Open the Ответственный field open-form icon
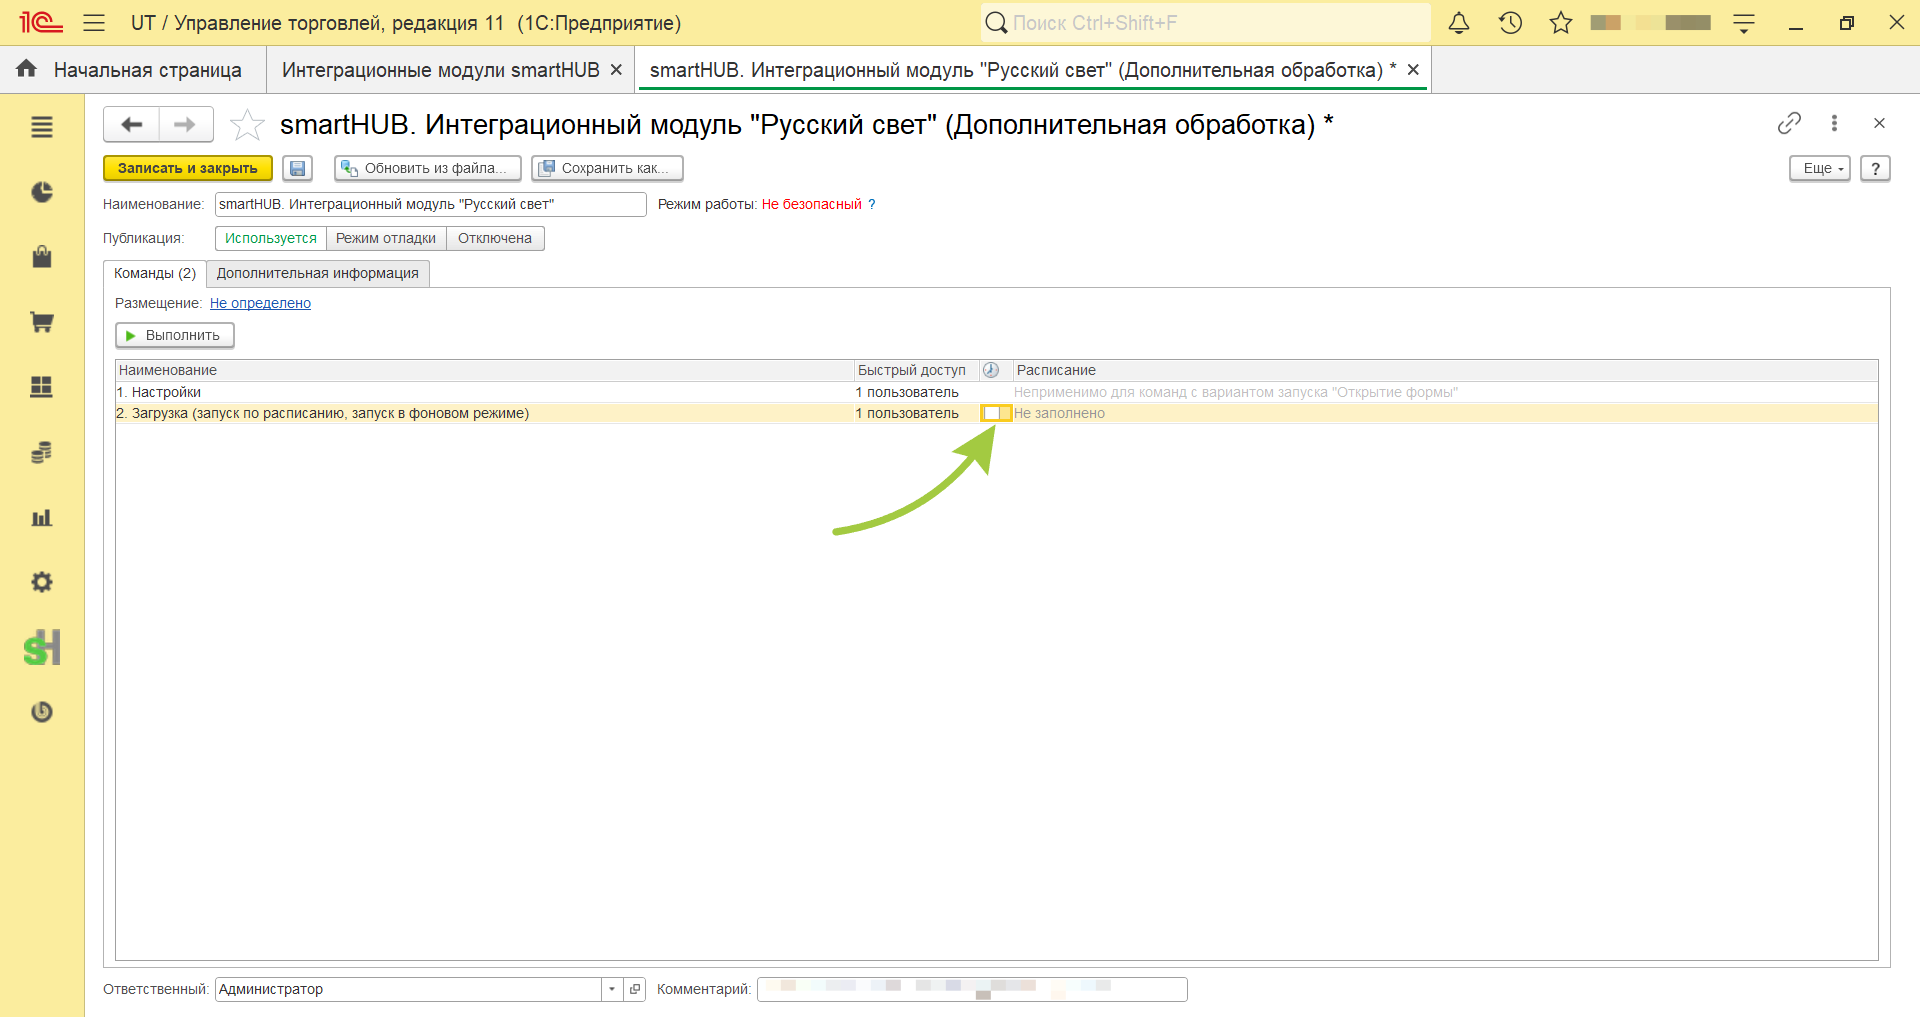1920x1017 pixels. pos(635,989)
